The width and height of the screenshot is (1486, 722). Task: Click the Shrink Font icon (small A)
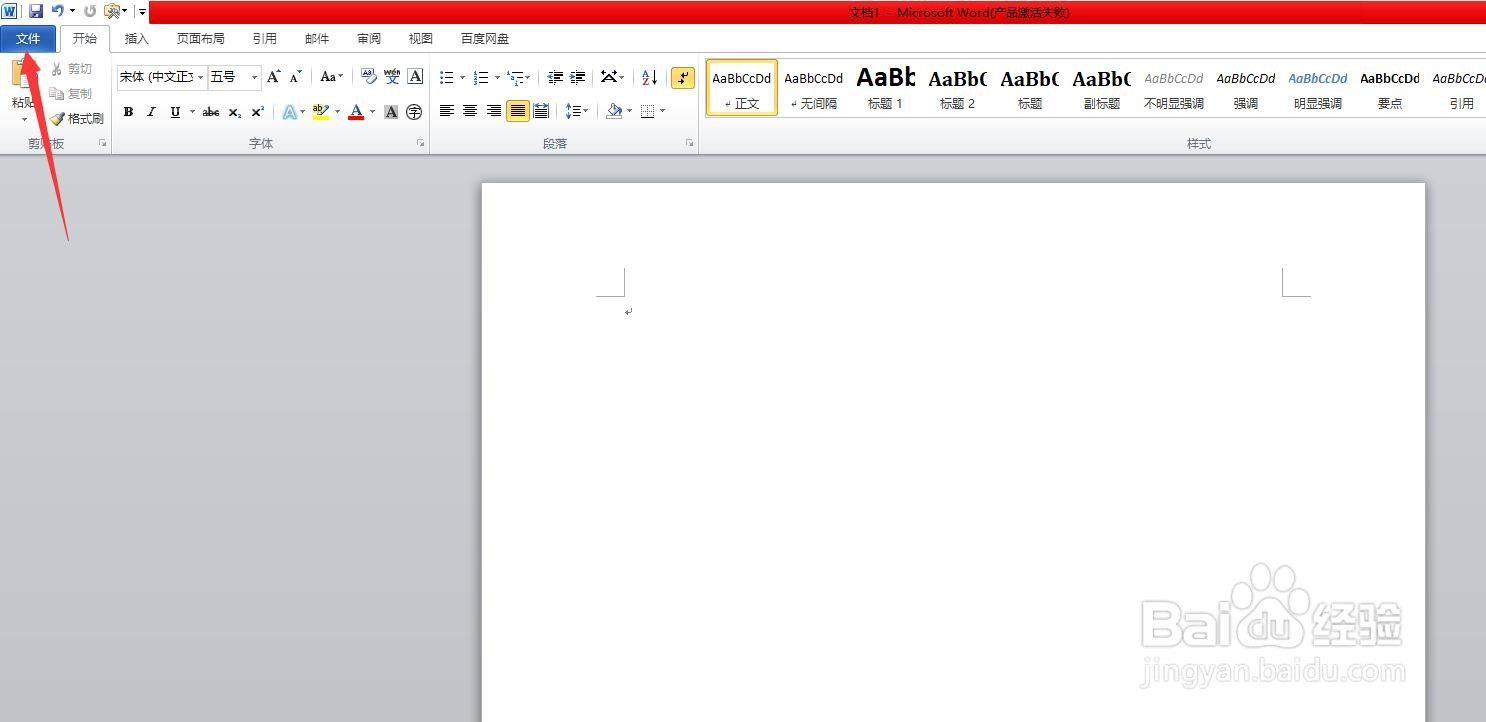click(295, 77)
